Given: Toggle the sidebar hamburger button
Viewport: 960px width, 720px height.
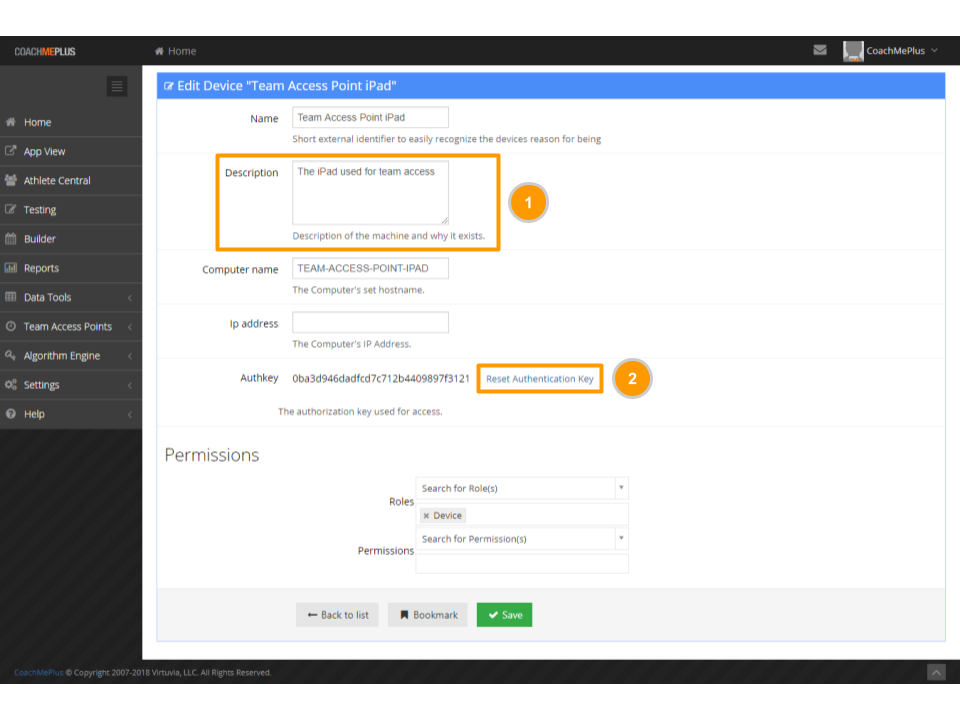Looking at the screenshot, I should pos(116,86).
